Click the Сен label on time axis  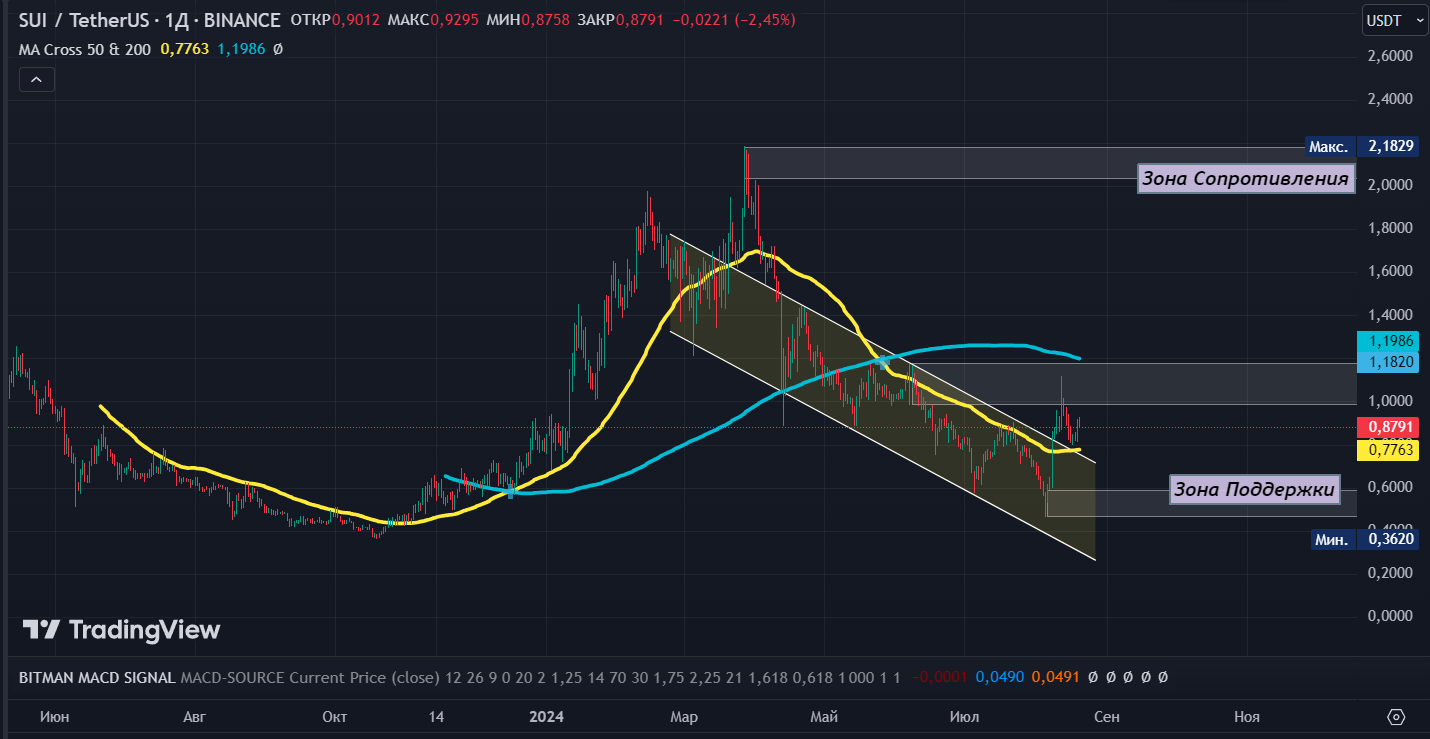(1106, 717)
